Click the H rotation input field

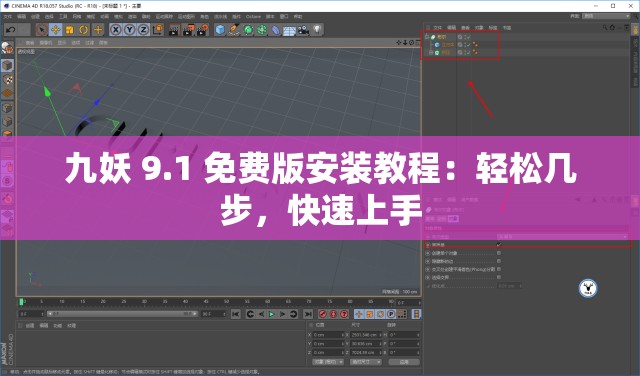click(x=404, y=335)
